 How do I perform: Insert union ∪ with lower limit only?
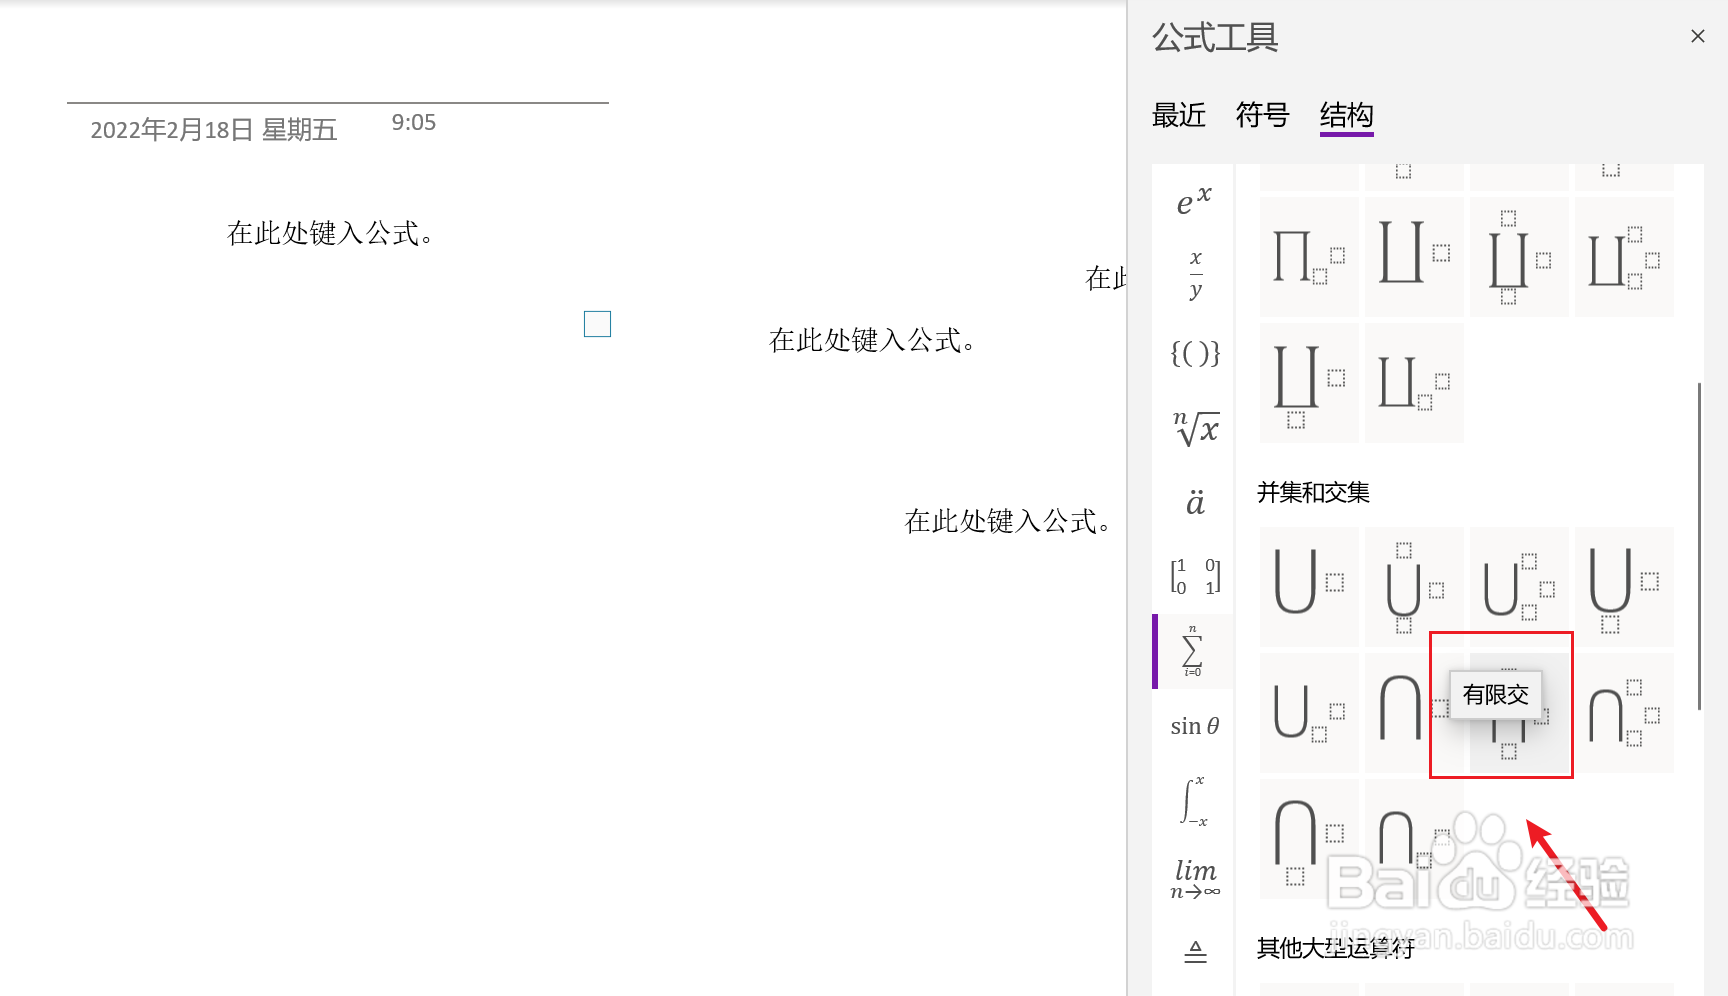click(1624, 587)
